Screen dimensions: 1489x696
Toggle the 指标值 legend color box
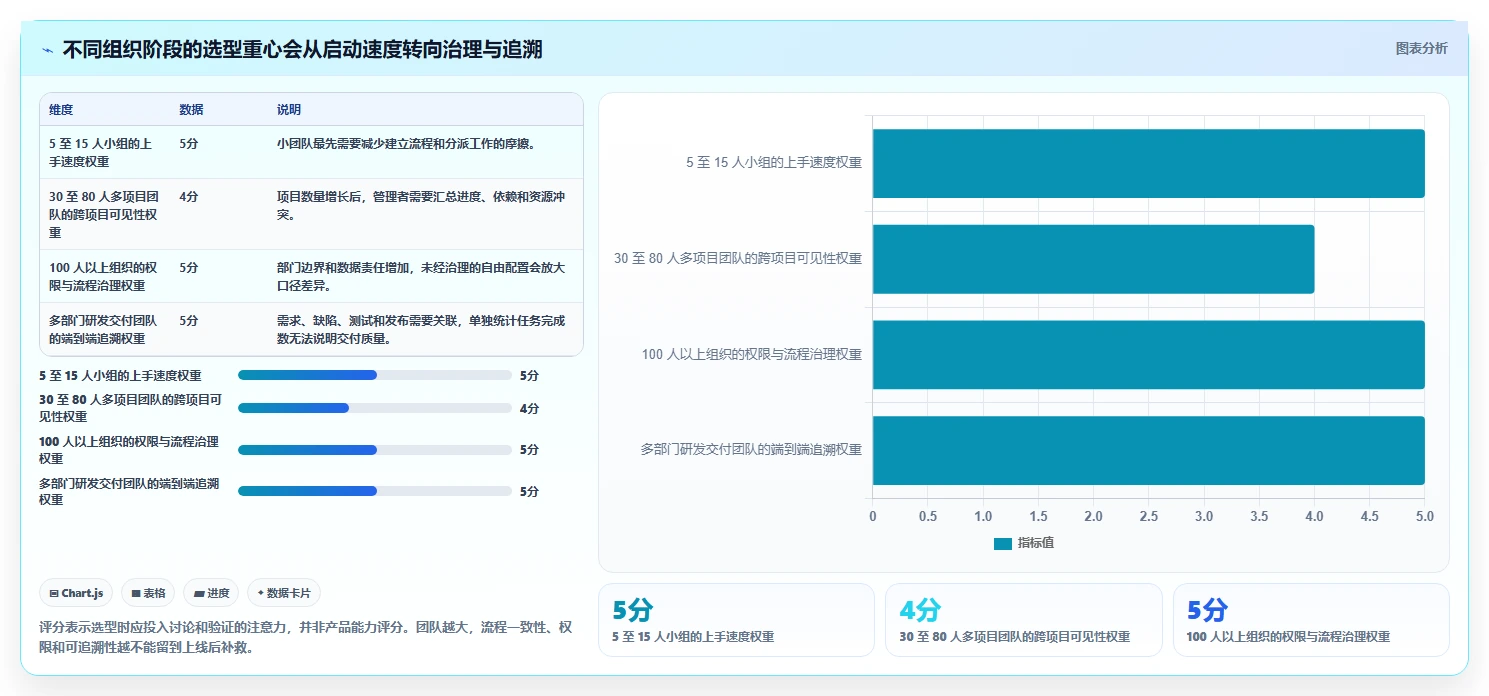click(x=1003, y=543)
